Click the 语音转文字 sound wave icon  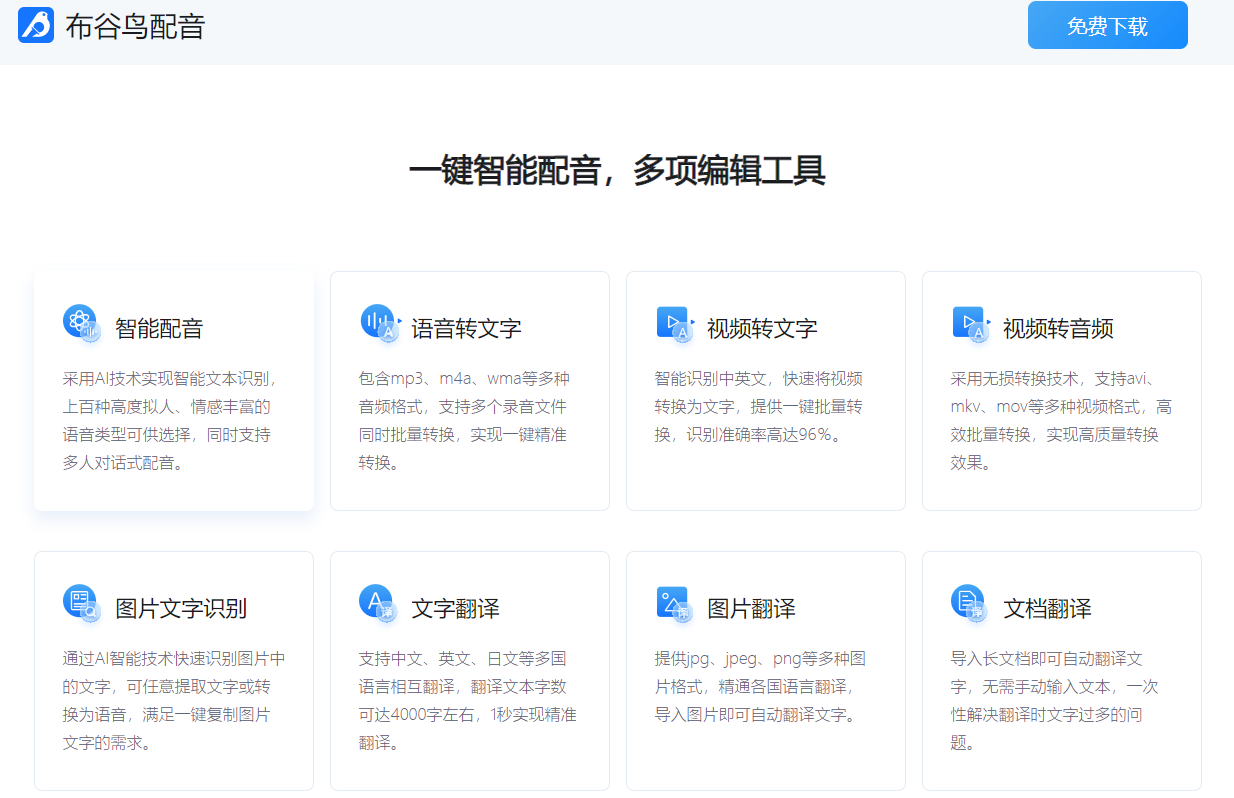point(380,324)
